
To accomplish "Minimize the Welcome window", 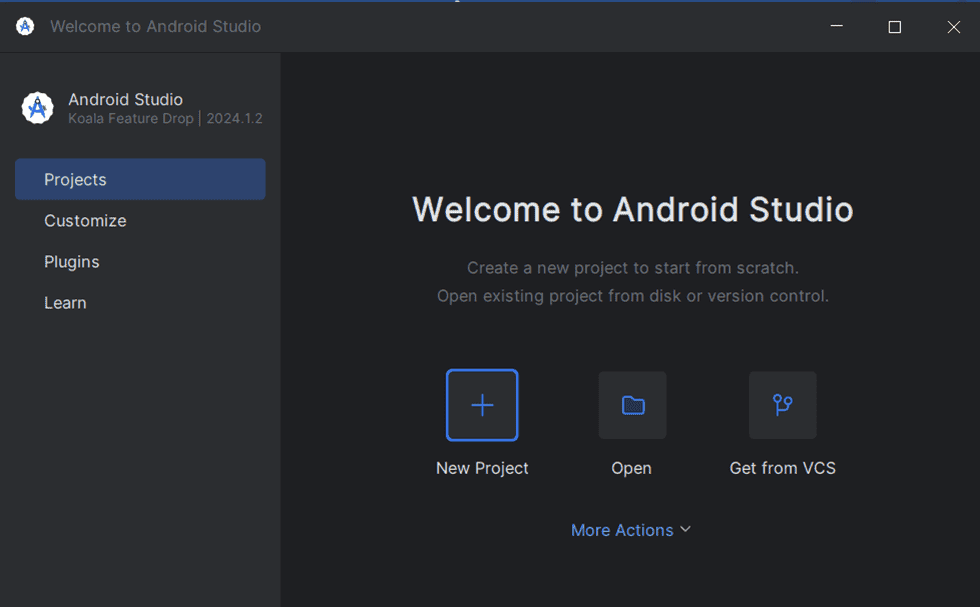I will (x=836, y=26).
